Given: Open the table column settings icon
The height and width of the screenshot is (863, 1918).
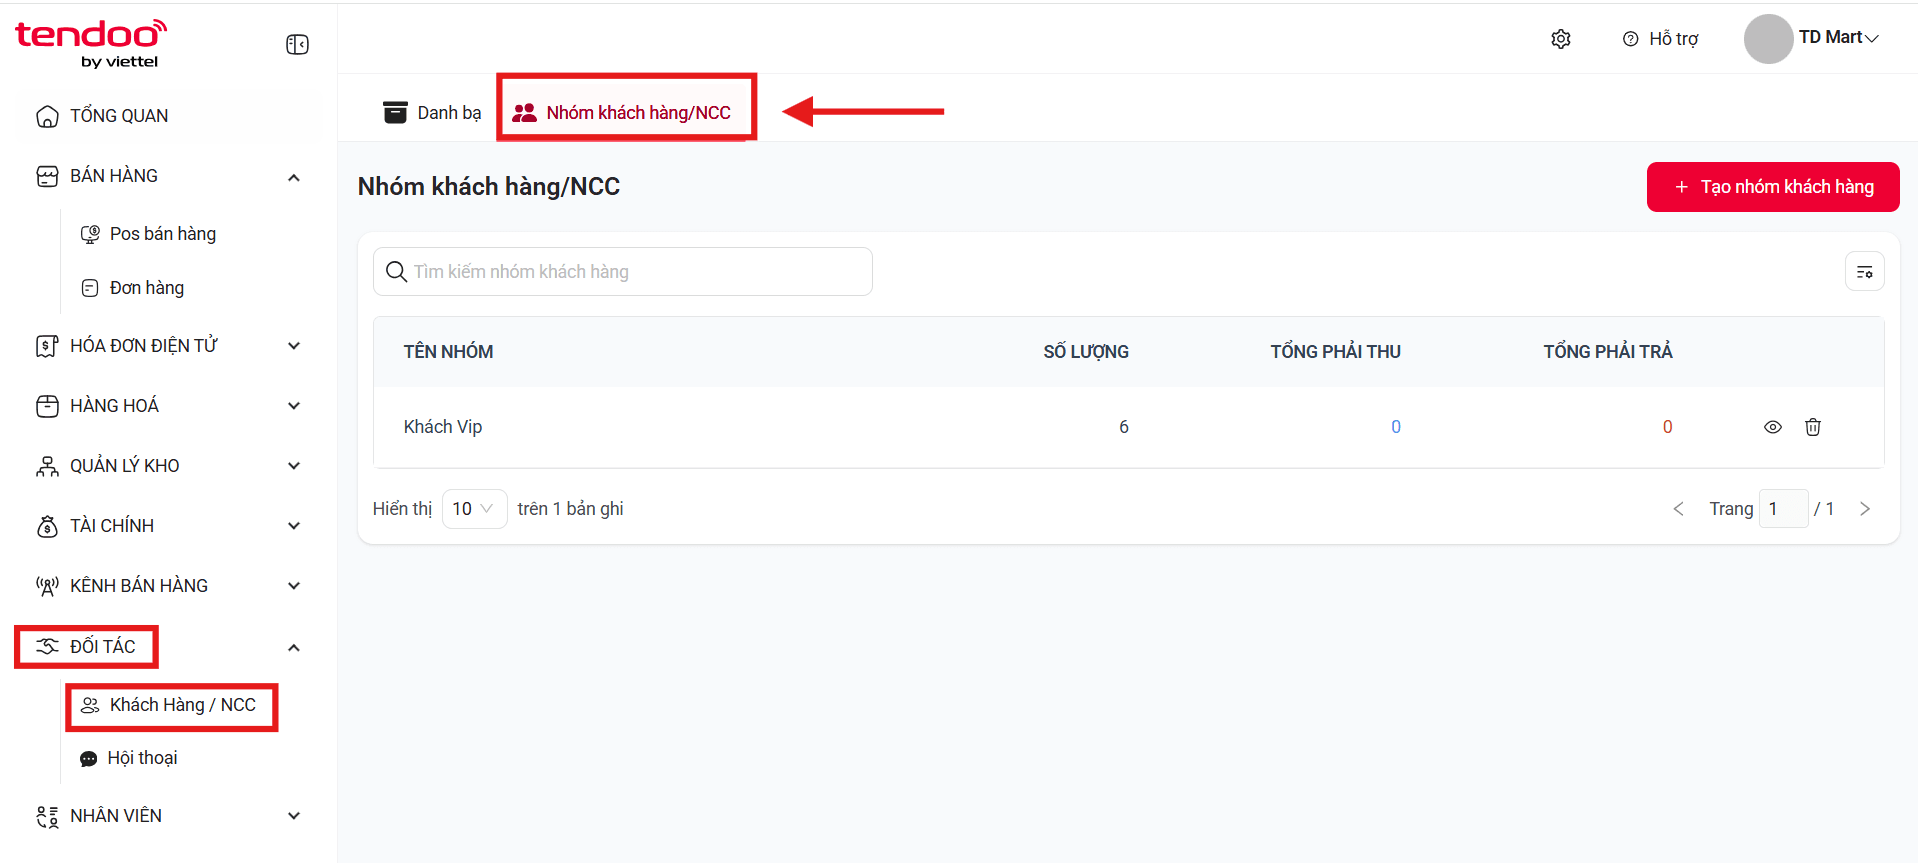Looking at the screenshot, I should point(1865,272).
